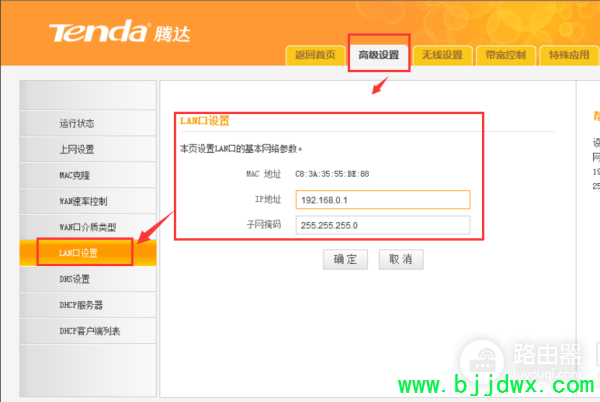Click the 确定 button
Screen dimensions: 600x402
345,259
